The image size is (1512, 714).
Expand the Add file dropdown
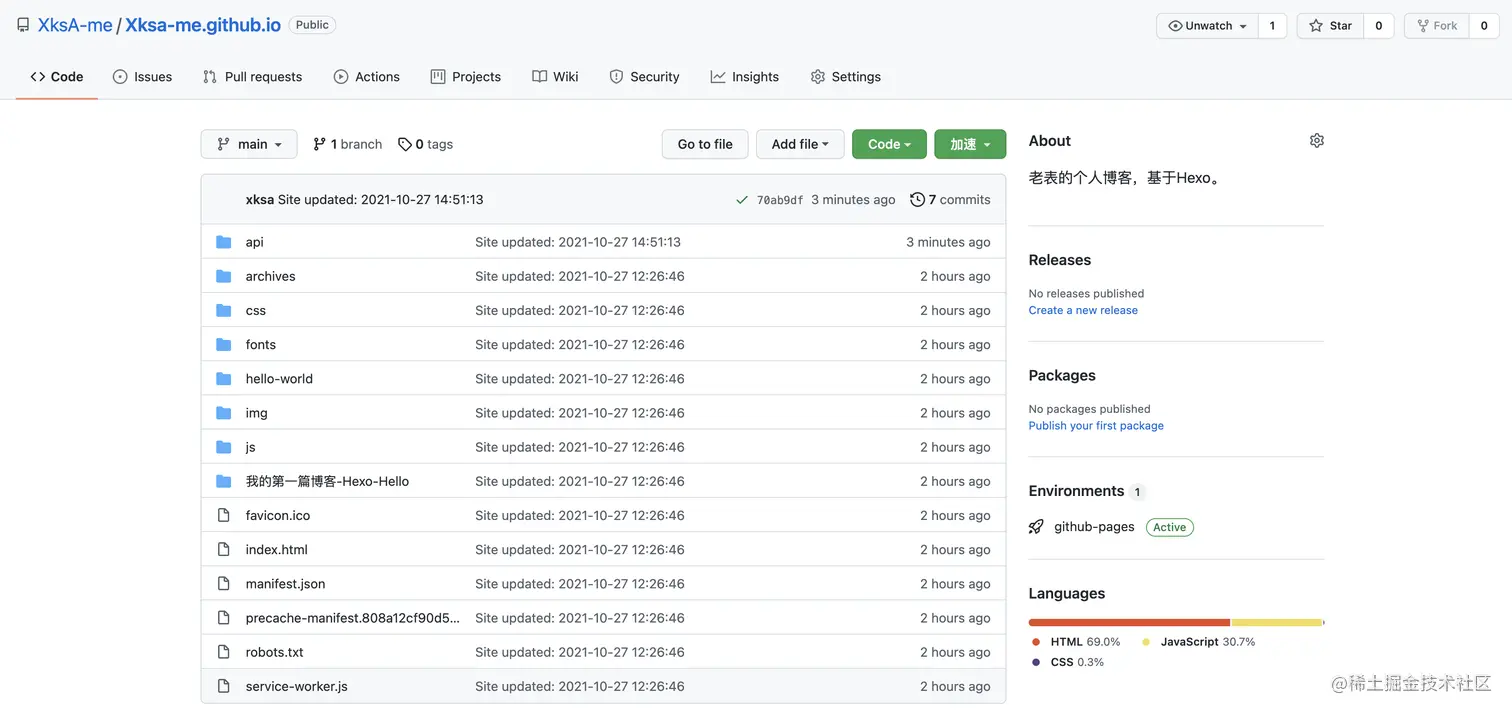(x=800, y=144)
